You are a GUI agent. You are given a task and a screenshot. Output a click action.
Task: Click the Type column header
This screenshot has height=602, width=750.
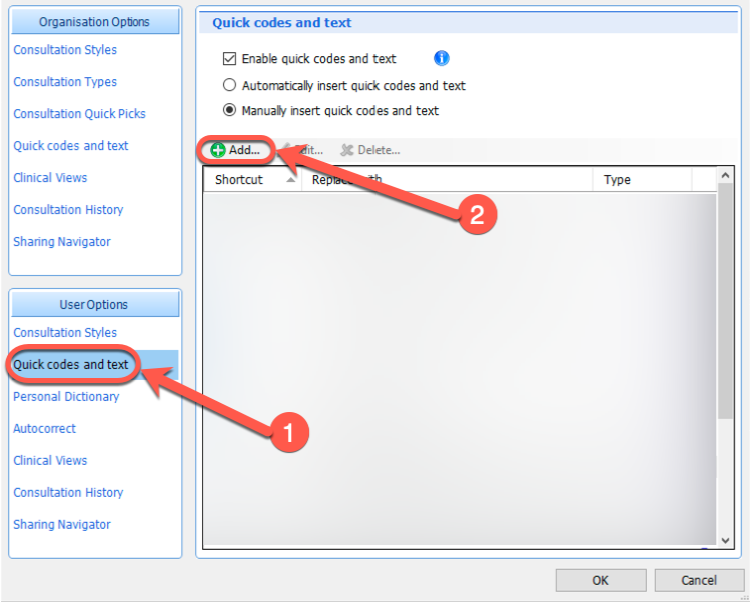point(642,180)
